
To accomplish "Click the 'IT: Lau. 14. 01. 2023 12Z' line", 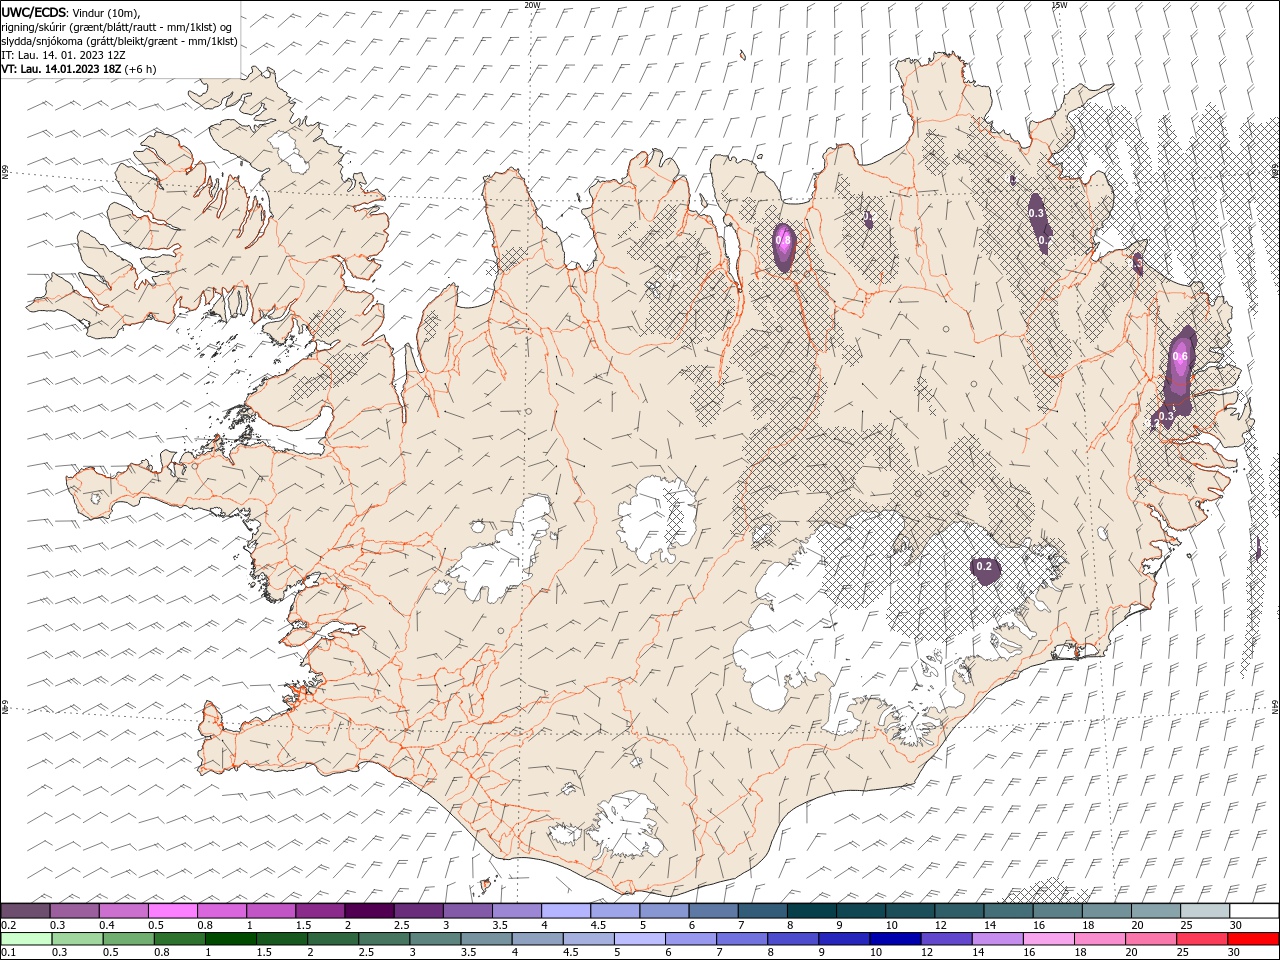I will click(x=64, y=55).
